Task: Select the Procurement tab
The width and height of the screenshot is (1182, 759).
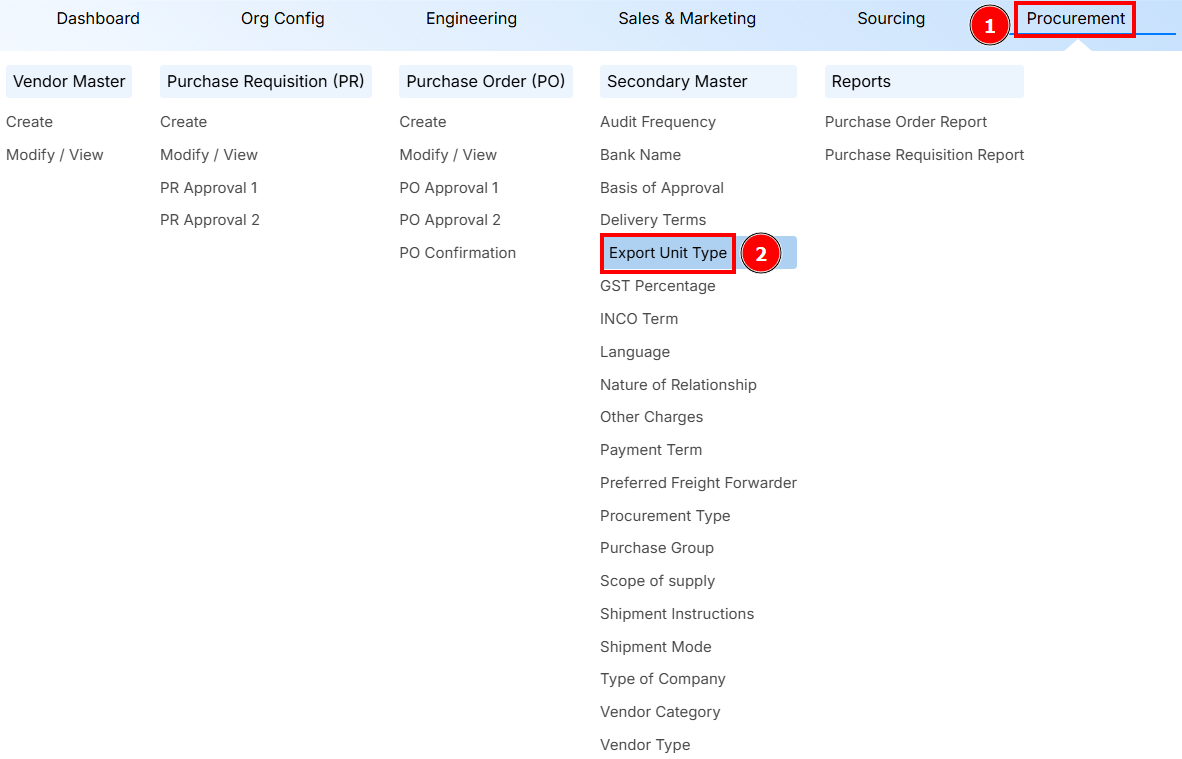Action: 1074,18
